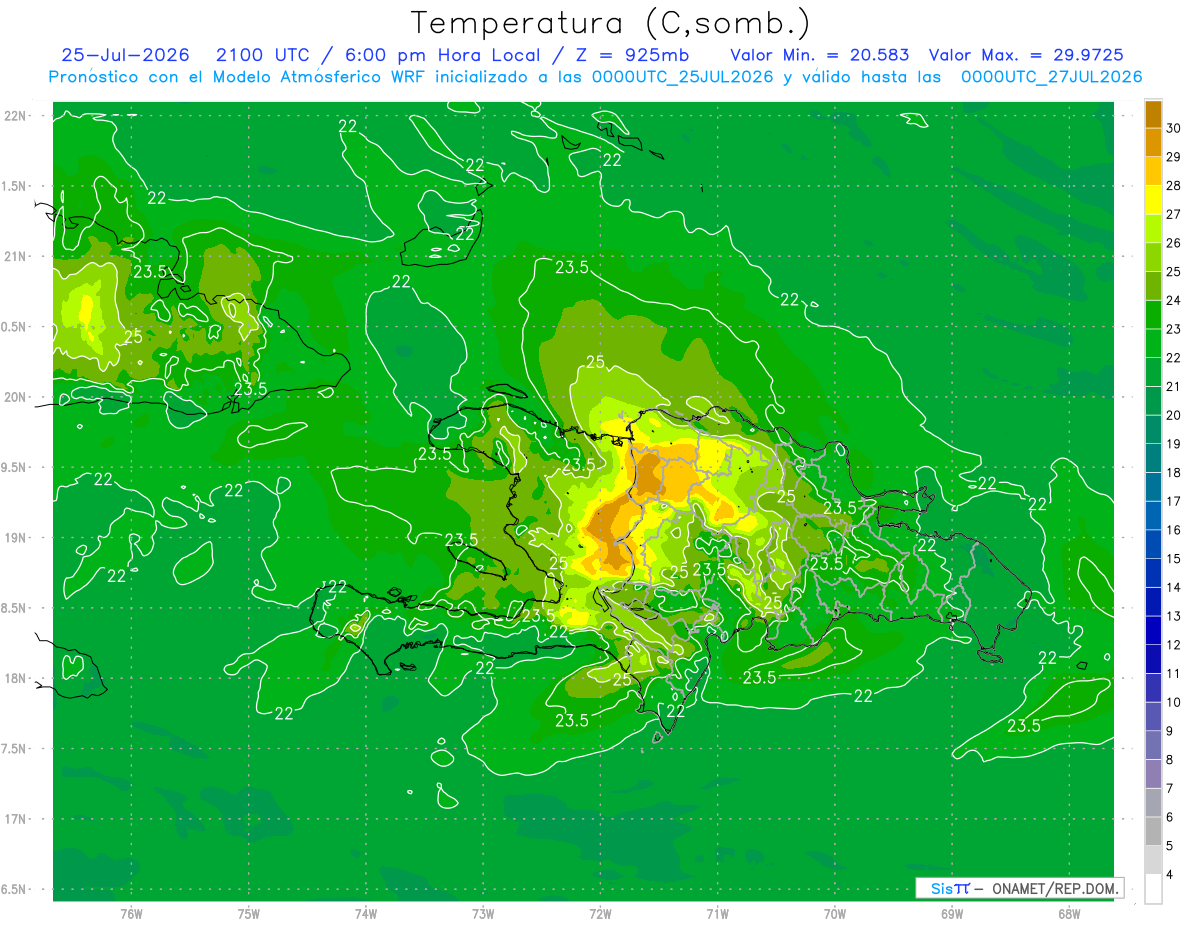The height and width of the screenshot is (927, 1200).
Task: Click the colorbar scale label '17'
Action: coord(1174,501)
